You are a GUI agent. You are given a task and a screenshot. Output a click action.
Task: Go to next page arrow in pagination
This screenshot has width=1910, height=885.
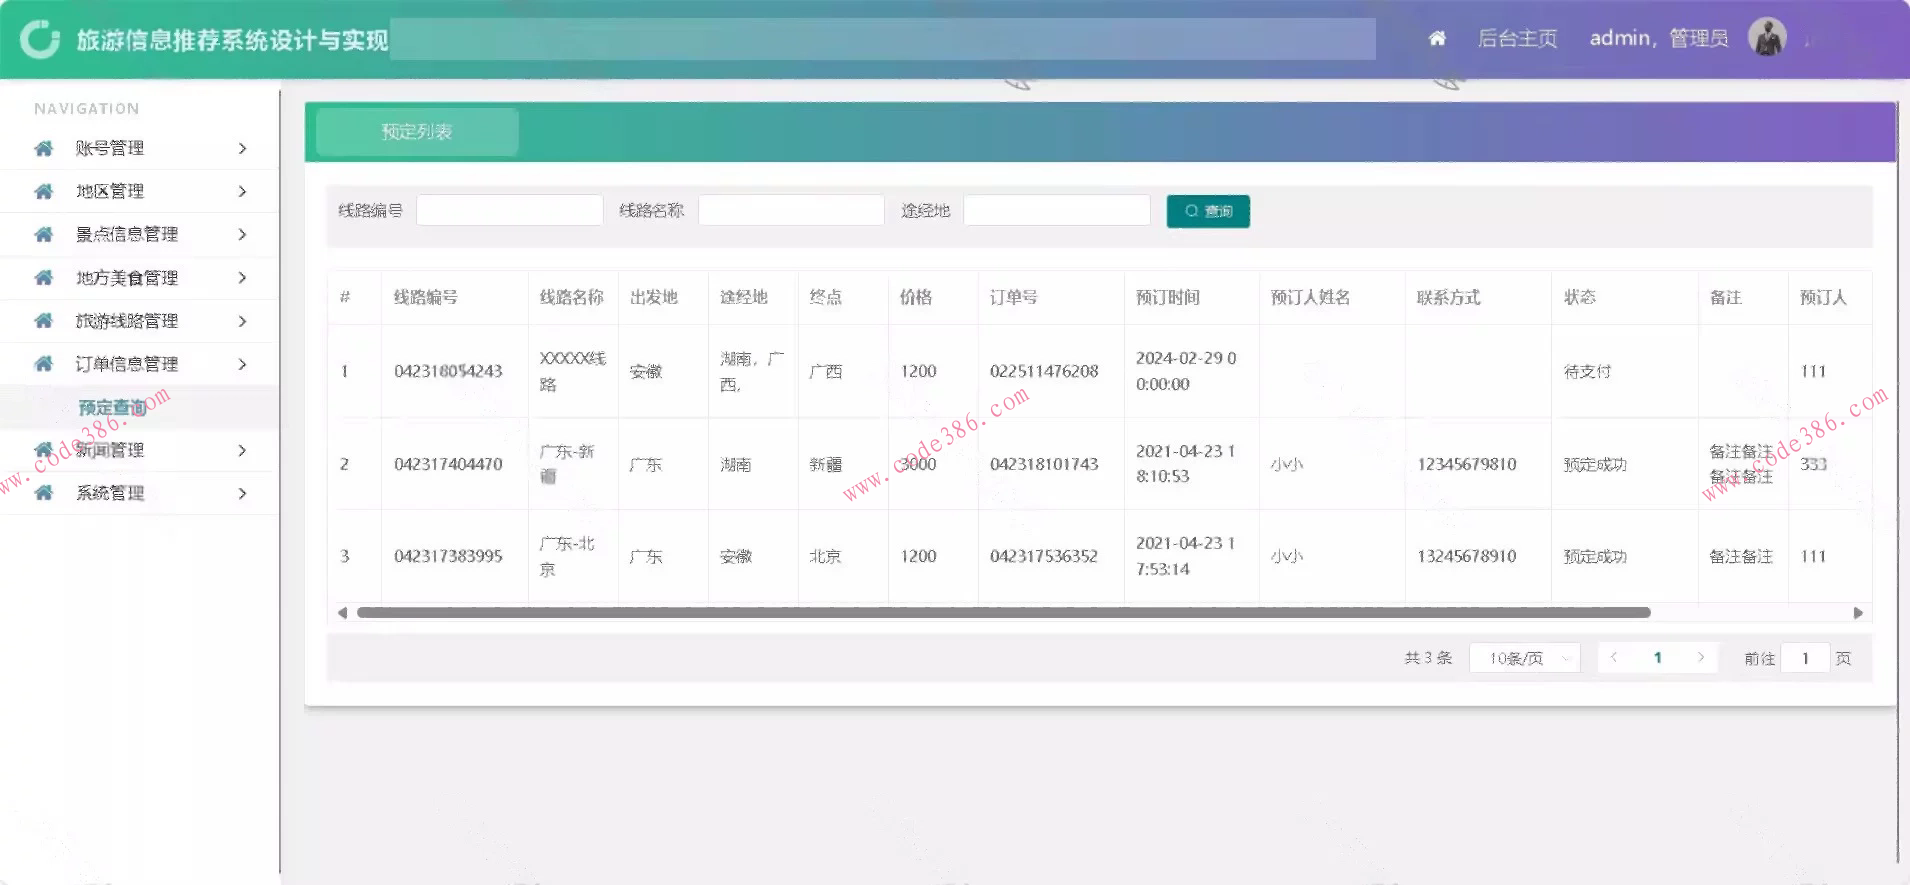pyautogui.click(x=1701, y=657)
